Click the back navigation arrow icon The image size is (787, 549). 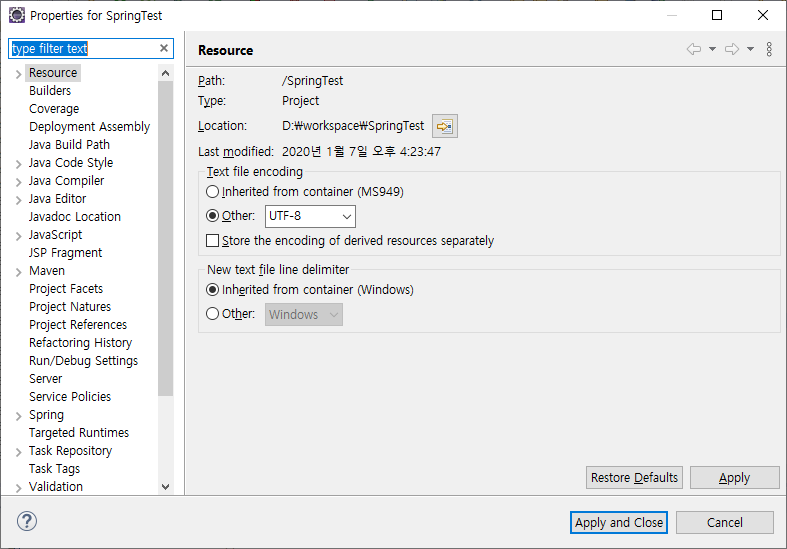pos(694,49)
